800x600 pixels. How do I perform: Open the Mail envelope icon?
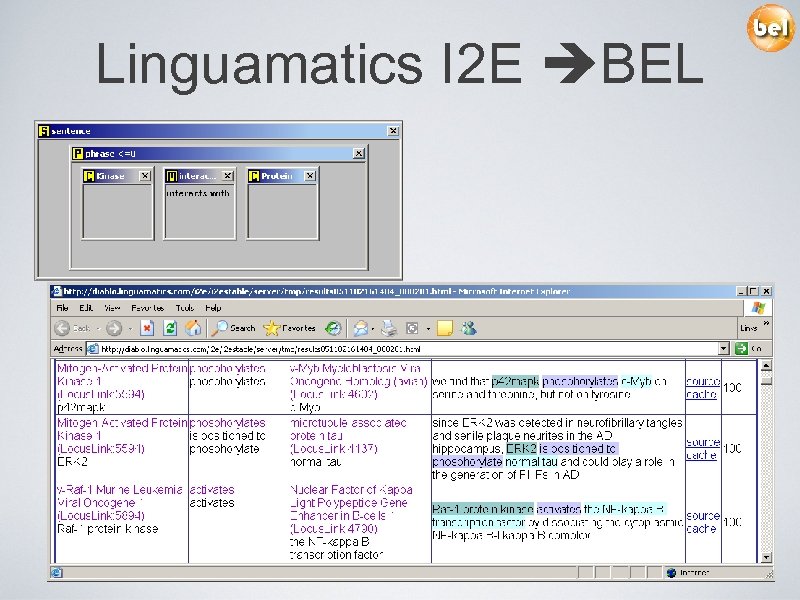(360, 328)
